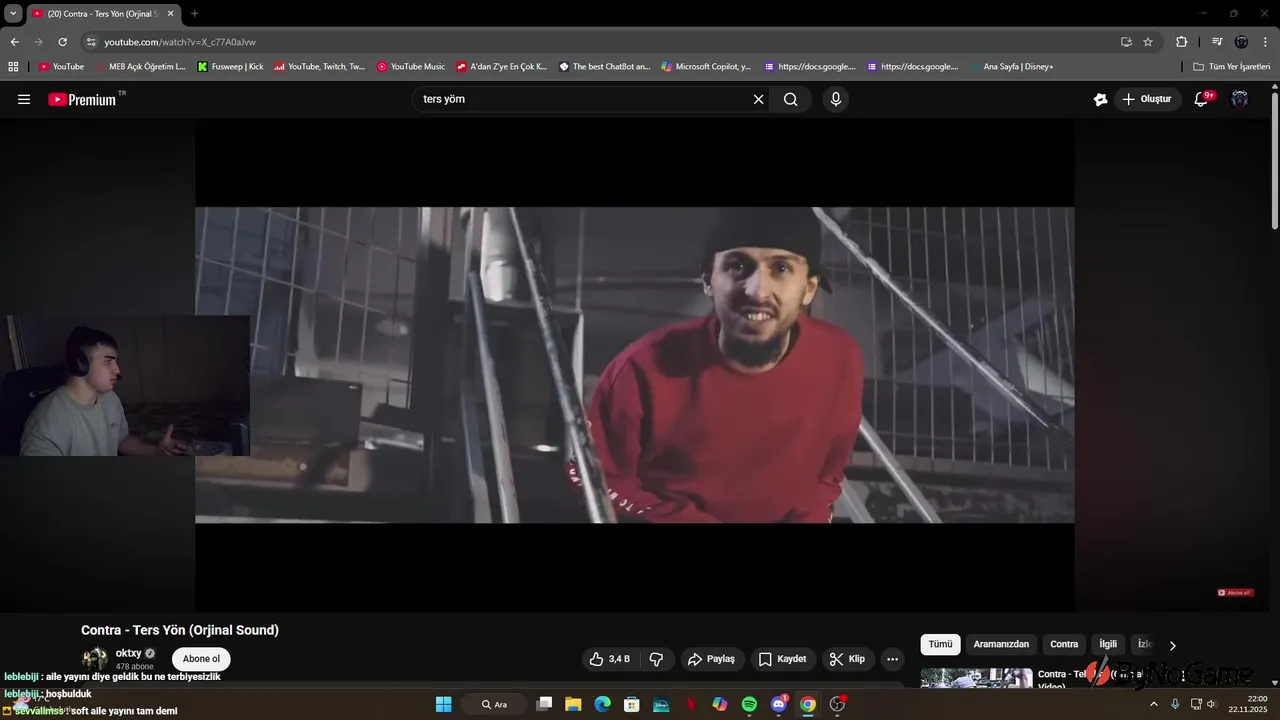
Task: Show more filter chips with right arrow
Action: [x=1172, y=645]
